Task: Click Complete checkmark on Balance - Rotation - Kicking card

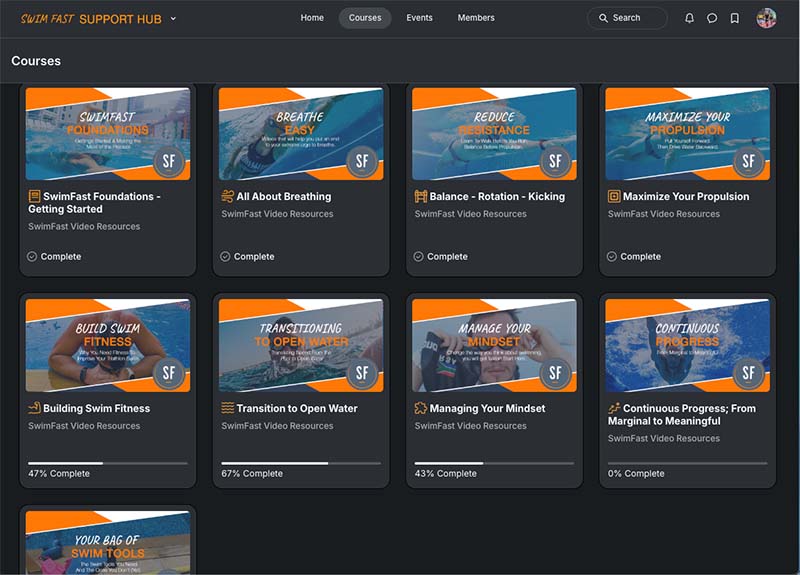Action: pos(418,256)
